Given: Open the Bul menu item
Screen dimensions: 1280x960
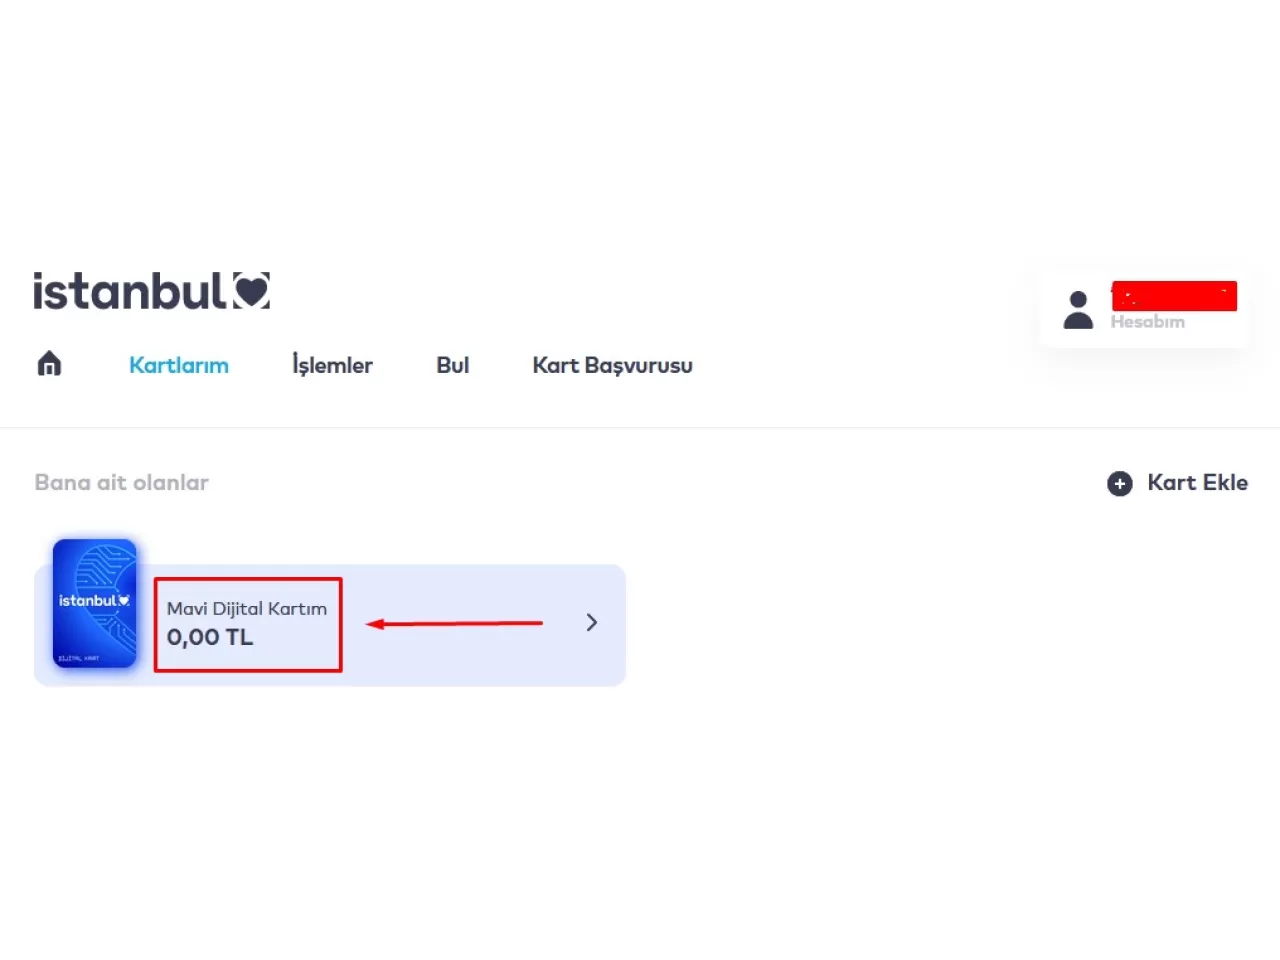Looking at the screenshot, I should (452, 365).
